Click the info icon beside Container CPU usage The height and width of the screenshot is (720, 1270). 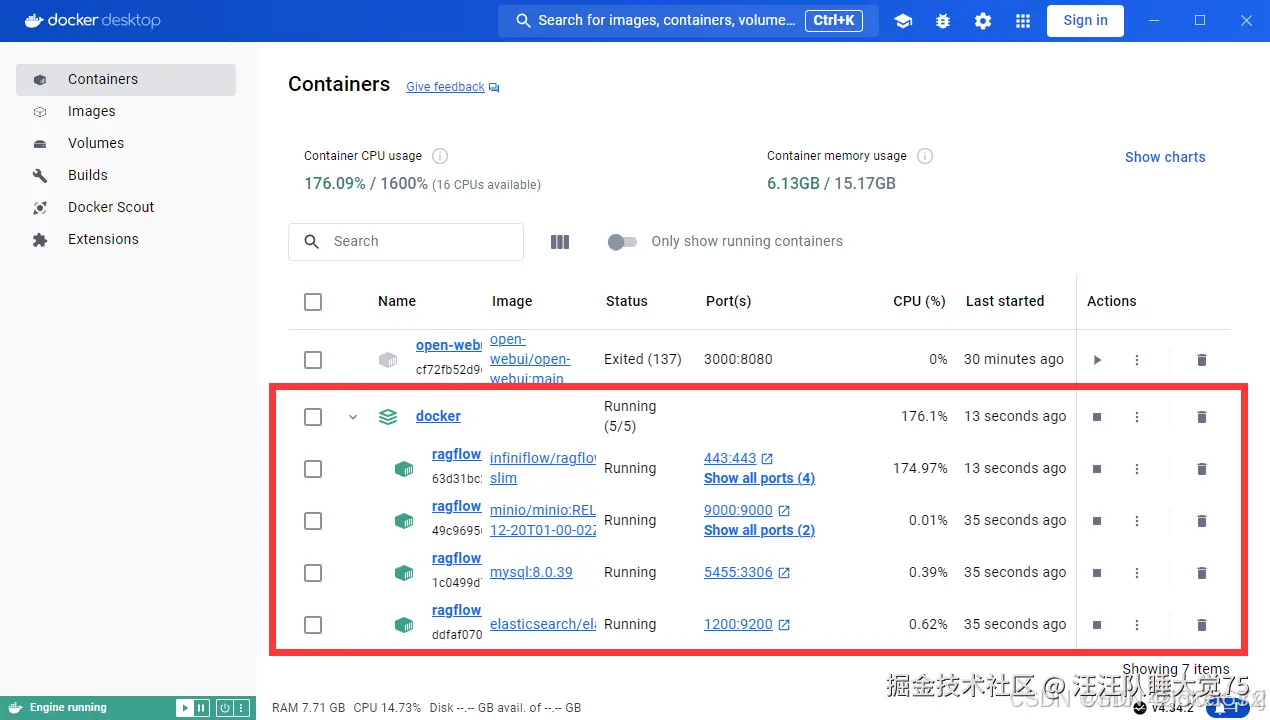[x=440, y=156]
